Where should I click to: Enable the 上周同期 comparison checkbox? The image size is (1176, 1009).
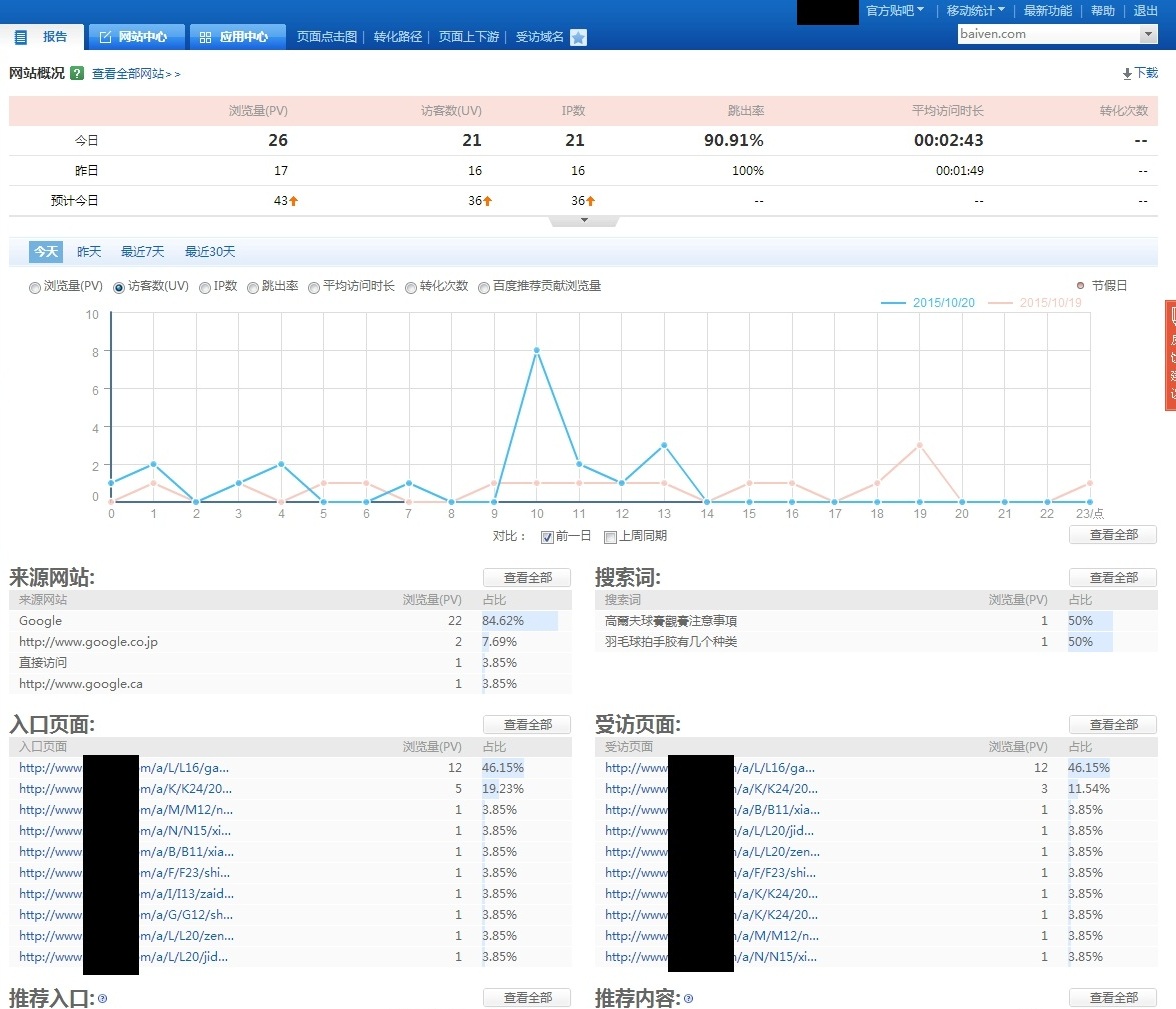coord(610,537)
